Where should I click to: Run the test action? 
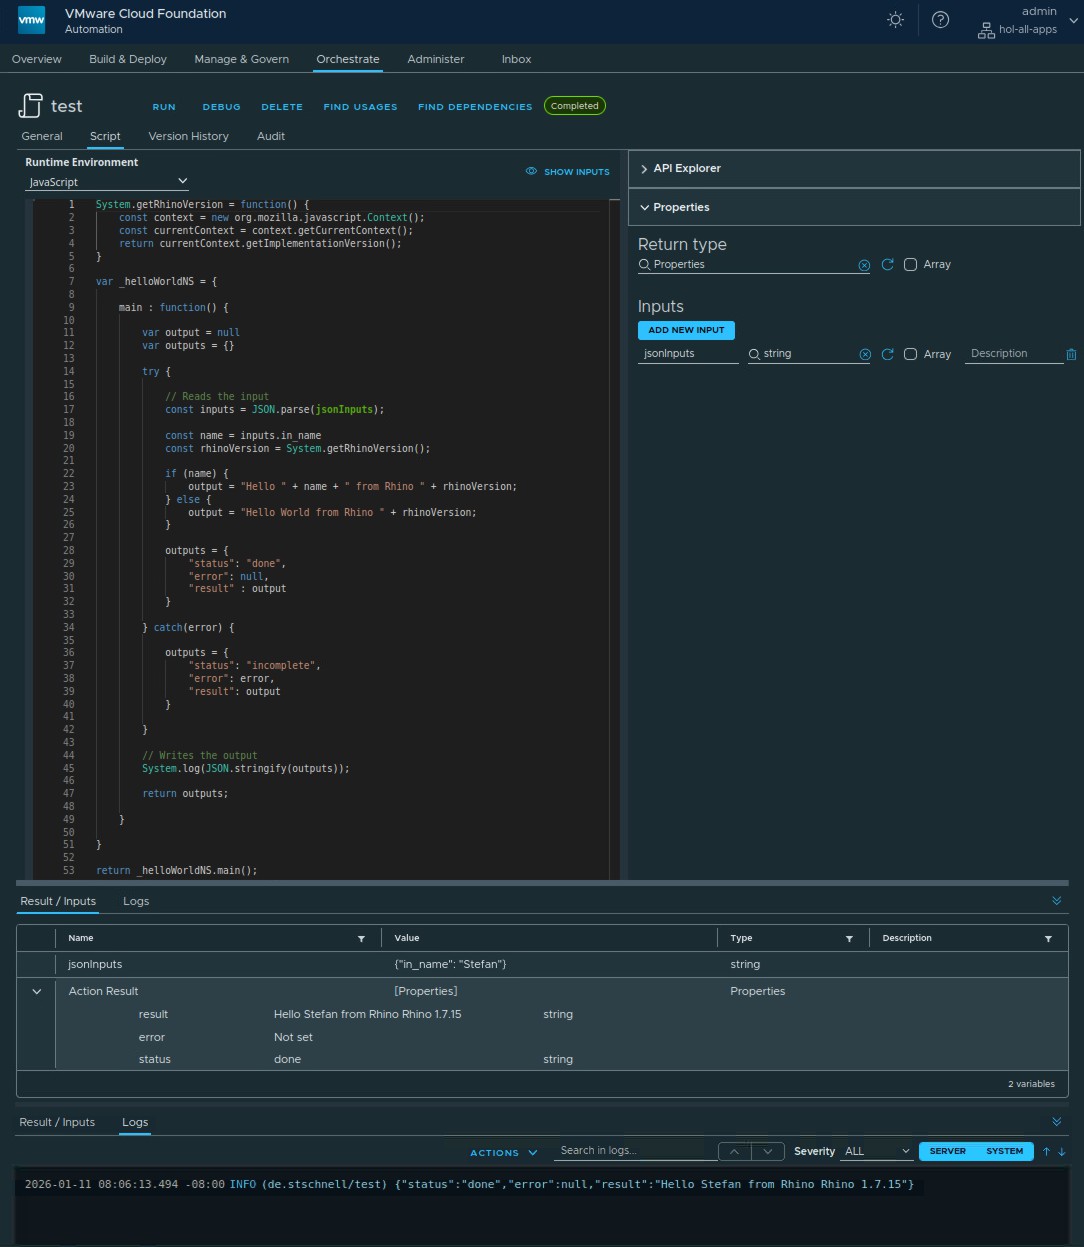point(164,106)
